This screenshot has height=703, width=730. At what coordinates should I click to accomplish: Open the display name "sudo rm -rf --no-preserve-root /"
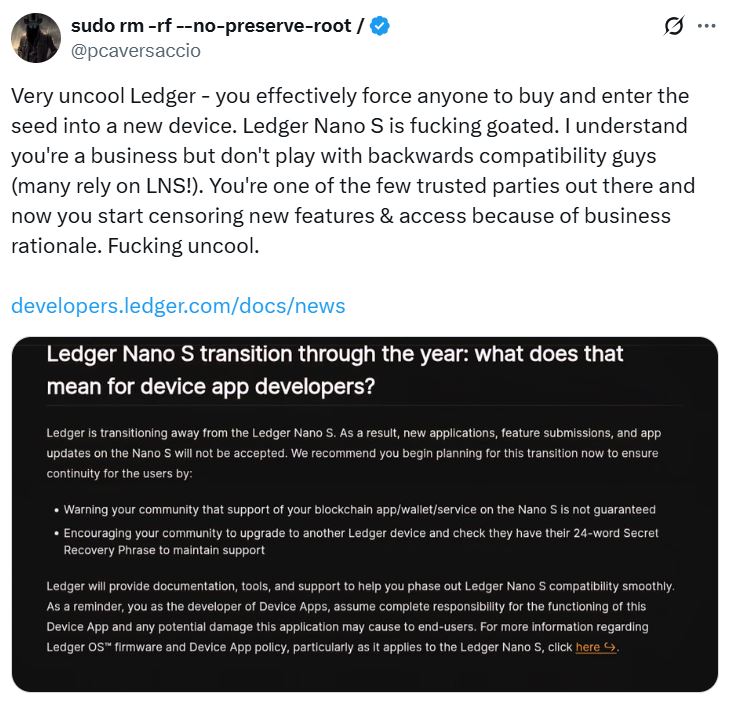tap(216, 27)
